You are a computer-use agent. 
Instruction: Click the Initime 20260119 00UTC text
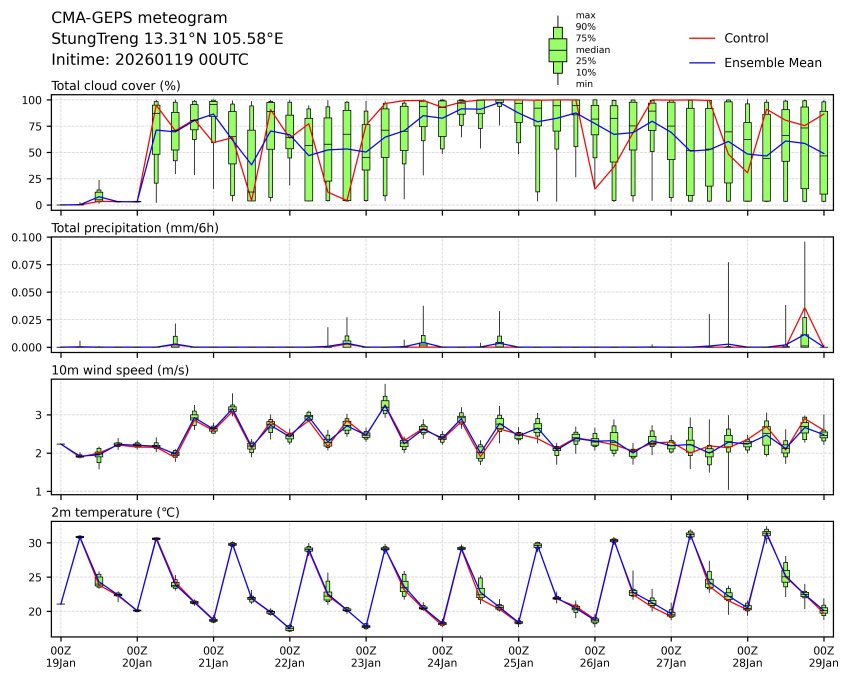point(150,60)
